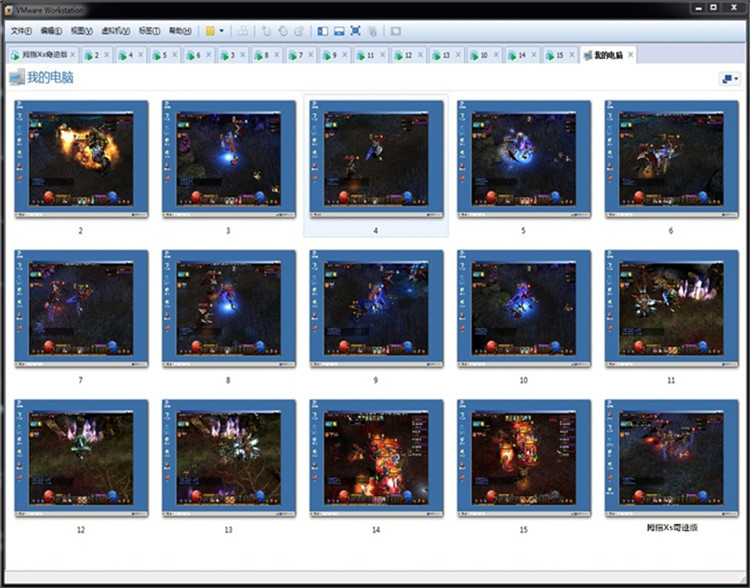Click the snapshot manager toolbar icon
The width and height of the screenshot is (750, 588).
(x=299, y=31)
